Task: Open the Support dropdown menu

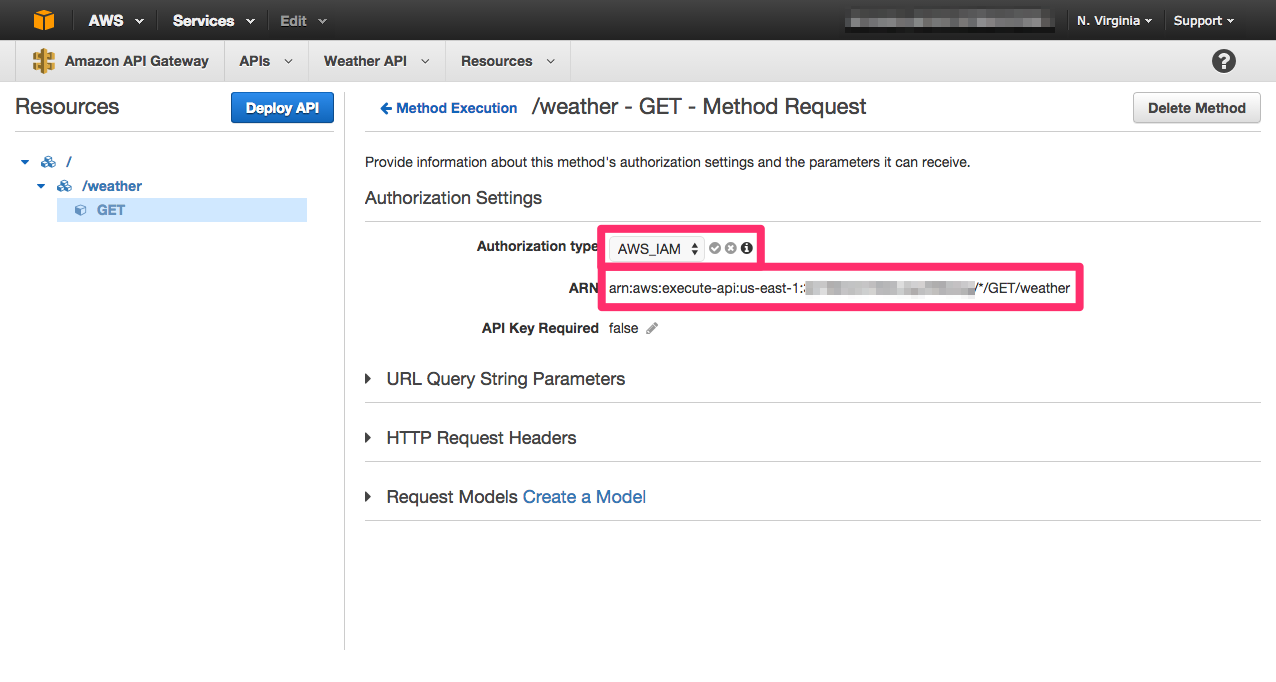Action: point(1203,20)
